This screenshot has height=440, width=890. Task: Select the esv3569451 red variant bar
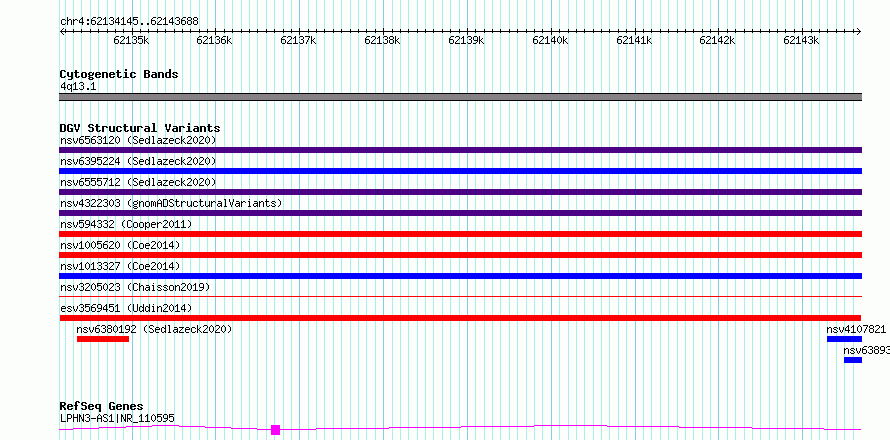point(460,318)
